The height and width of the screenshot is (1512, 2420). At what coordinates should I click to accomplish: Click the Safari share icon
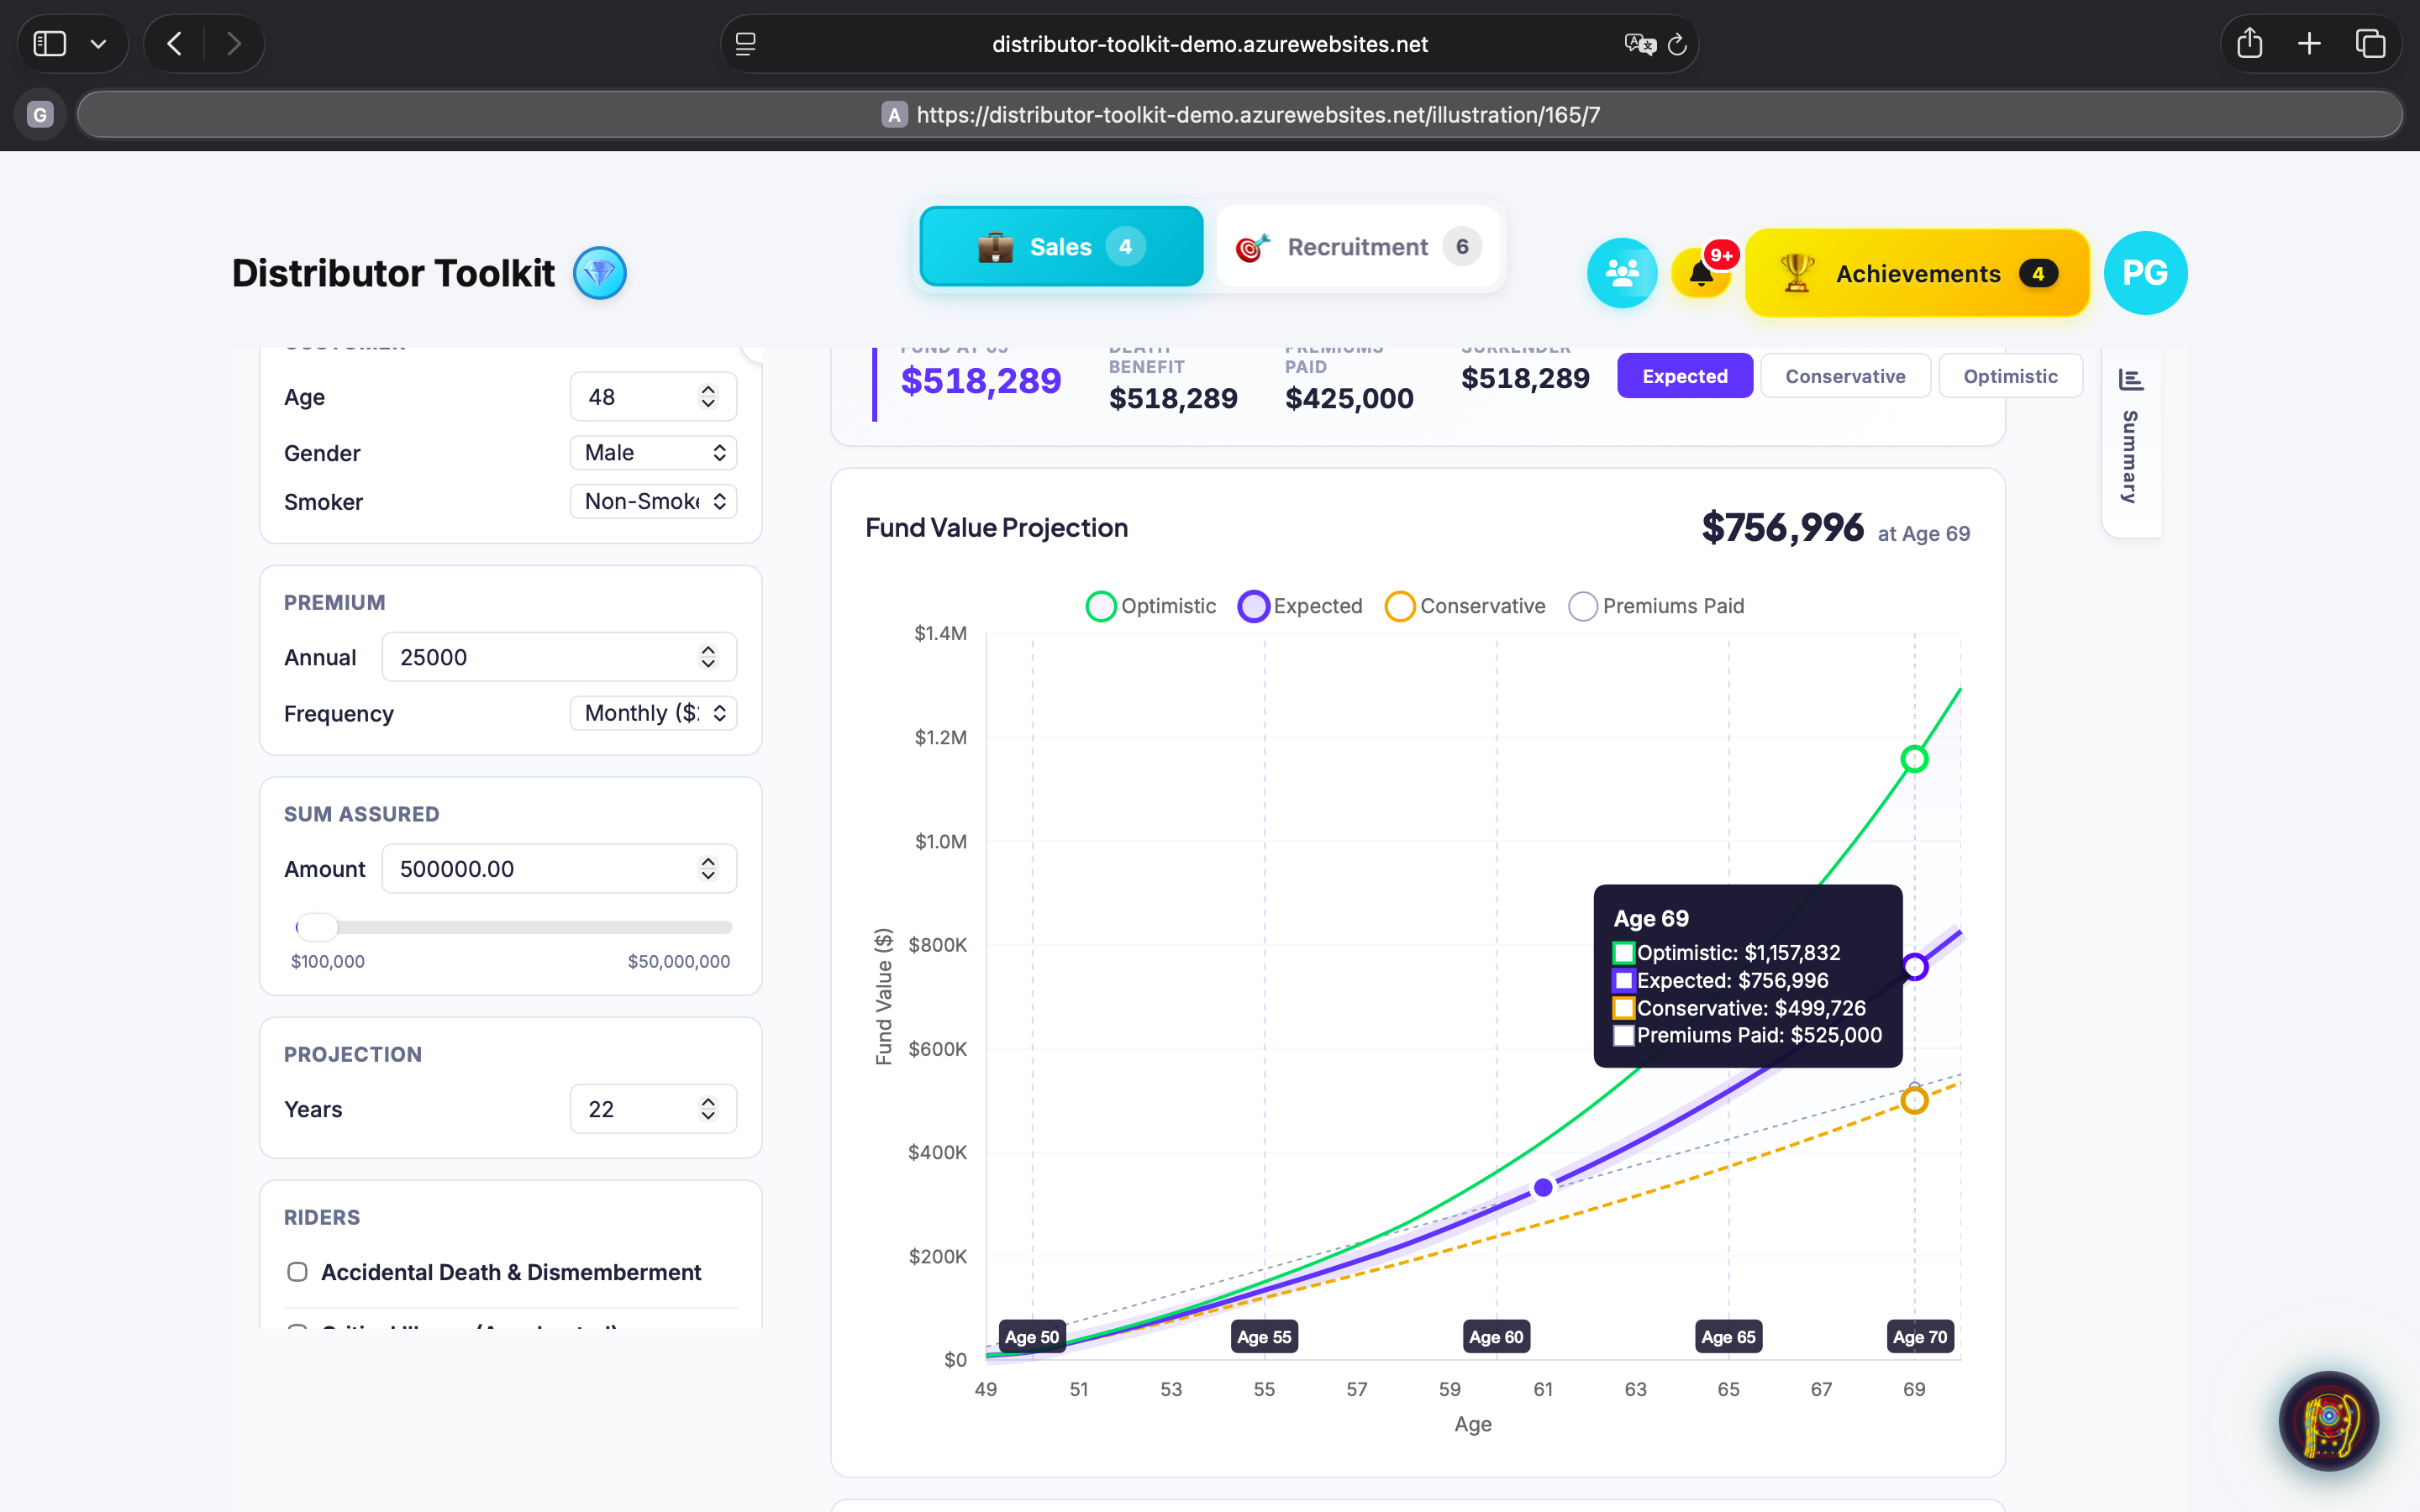[2250, 43]
